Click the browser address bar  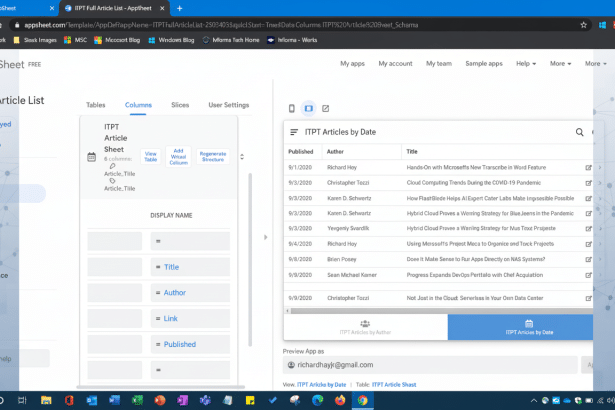[298, 25]
